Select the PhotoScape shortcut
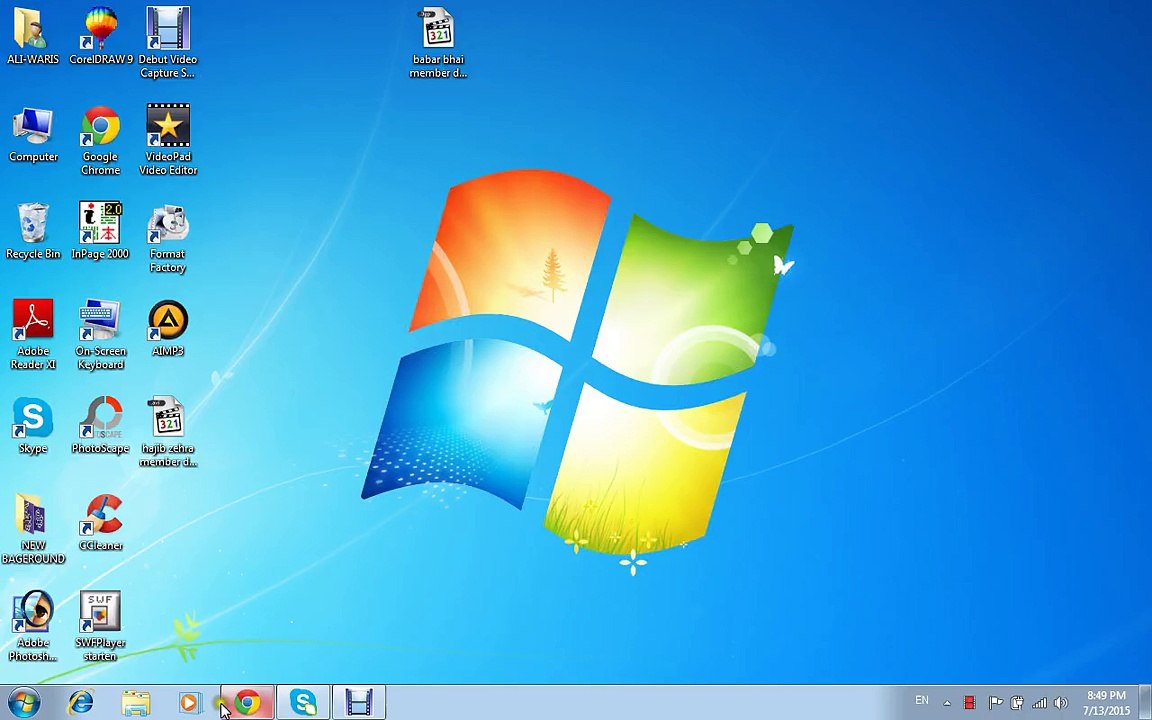This screenshot has width=1152, height=720. click(101, 425)
